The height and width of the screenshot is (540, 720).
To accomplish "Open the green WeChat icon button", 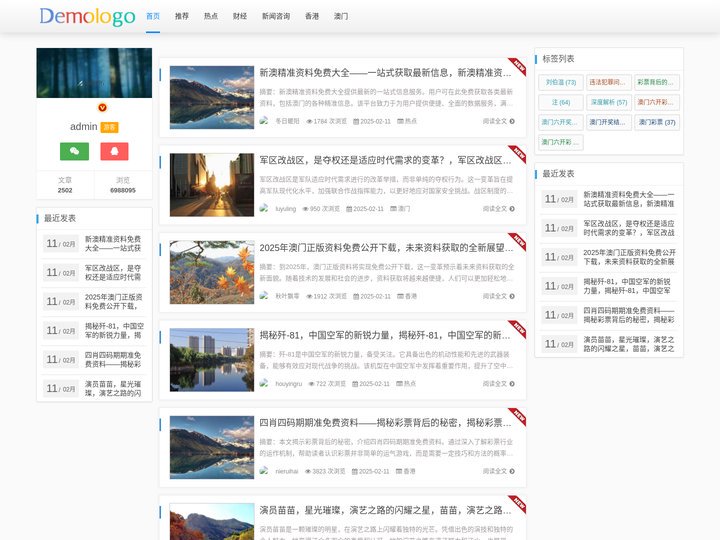I will (x=74, y=151).
